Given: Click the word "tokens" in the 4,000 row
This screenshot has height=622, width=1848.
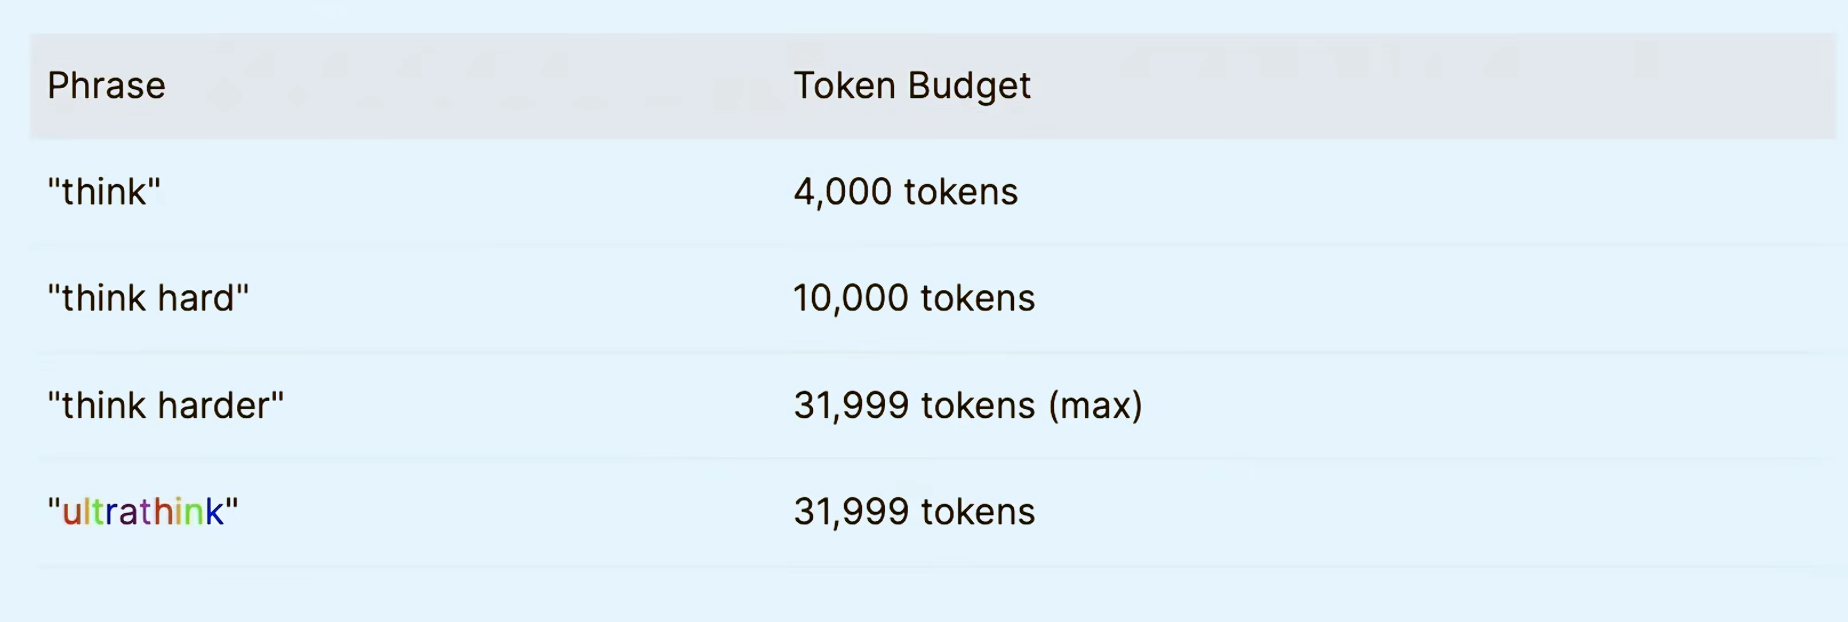Looking at the screenshot, I should click(x=961, y=192).
